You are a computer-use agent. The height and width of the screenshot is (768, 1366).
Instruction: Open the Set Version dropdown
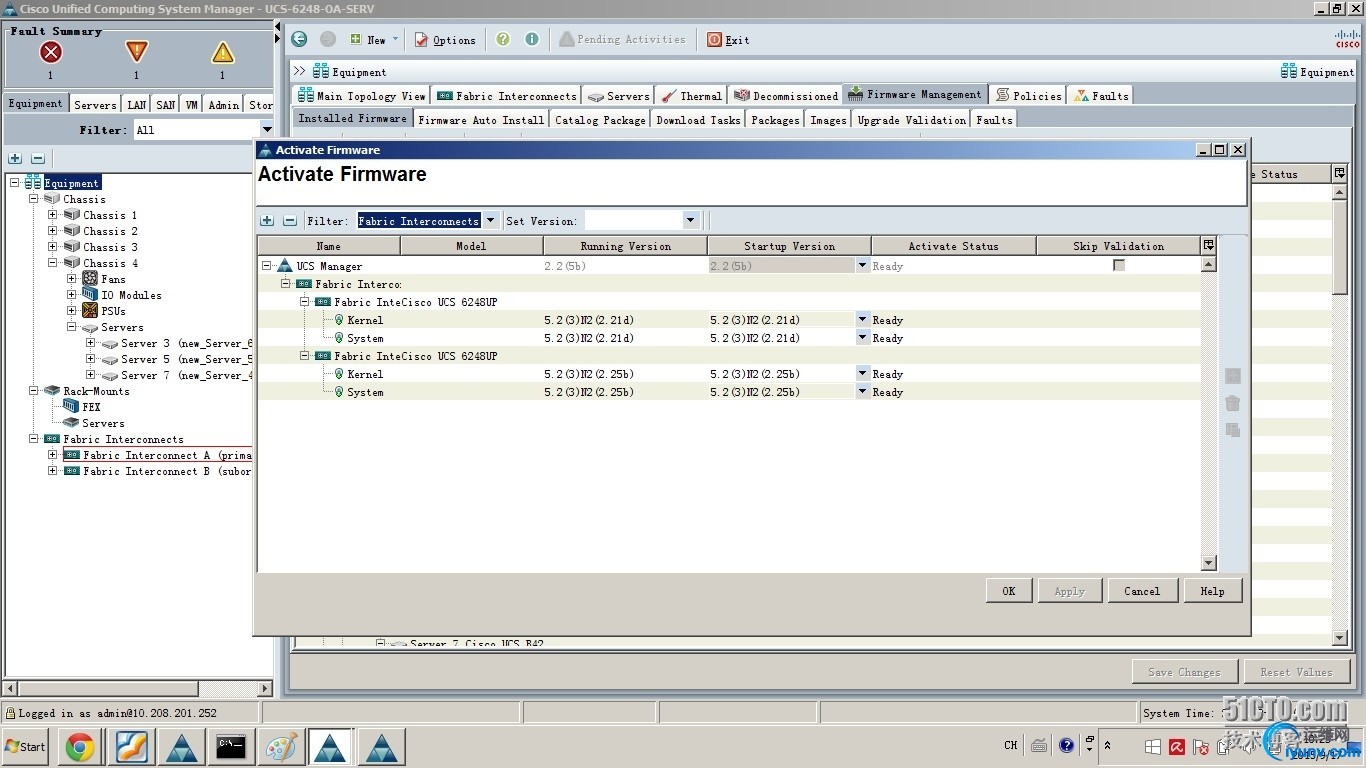tap(690, 220)
